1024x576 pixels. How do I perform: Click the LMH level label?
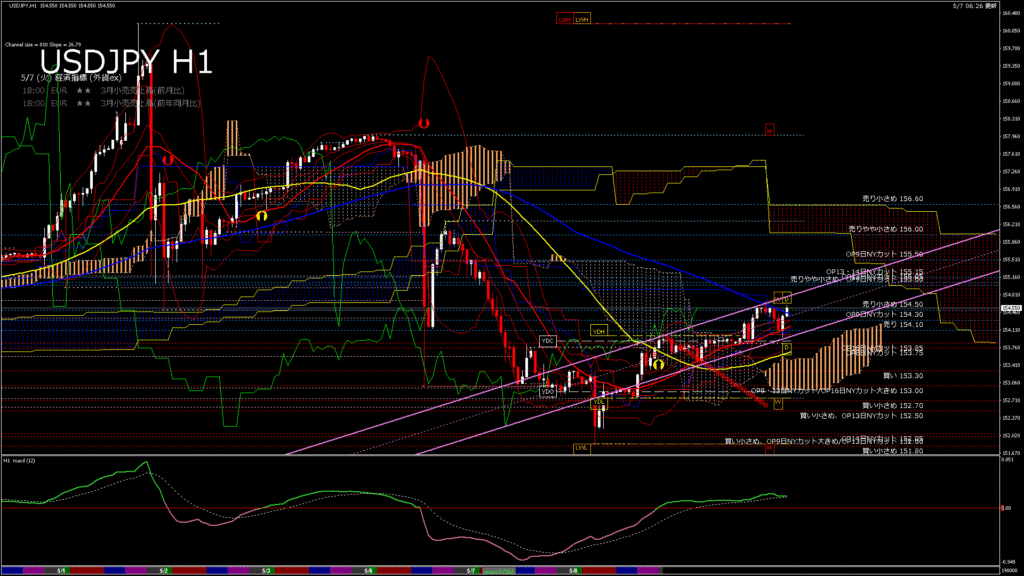point(565,19)
